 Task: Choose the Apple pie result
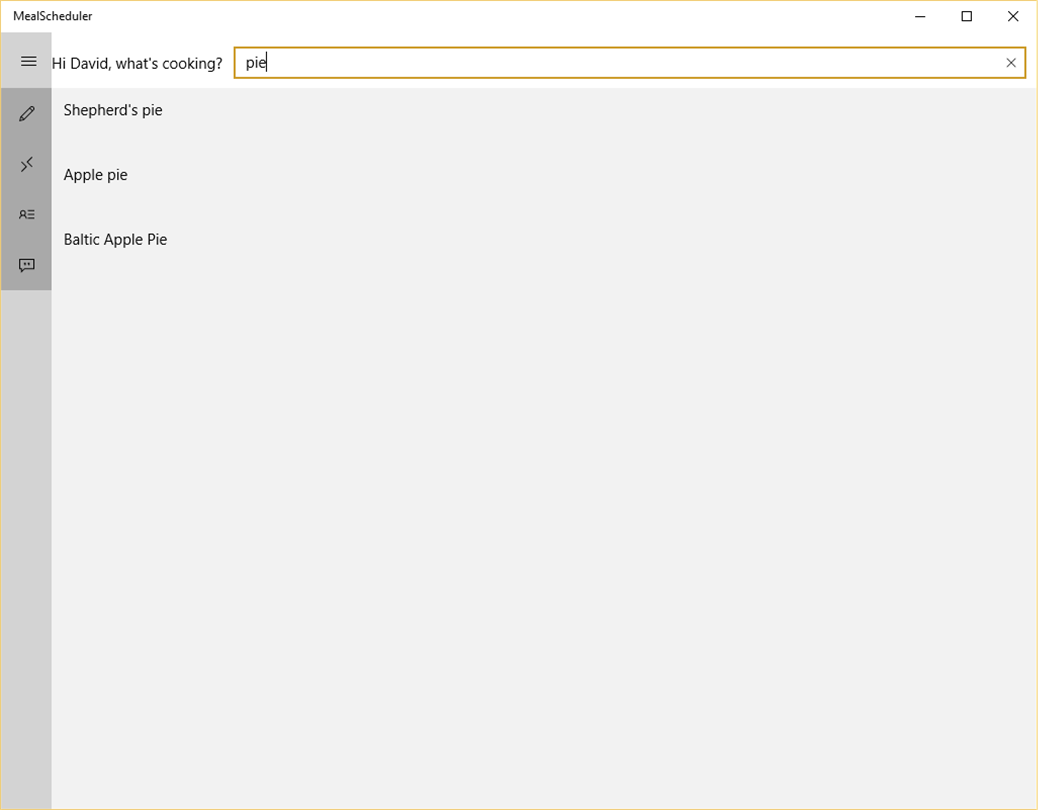point(96,175)
